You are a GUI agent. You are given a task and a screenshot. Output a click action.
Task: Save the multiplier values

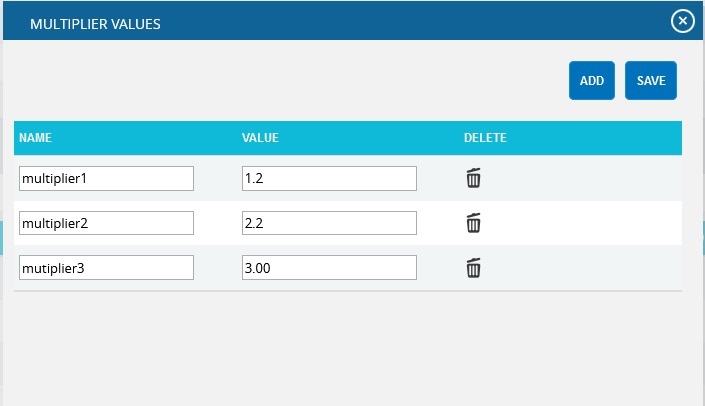click(651, 80)
